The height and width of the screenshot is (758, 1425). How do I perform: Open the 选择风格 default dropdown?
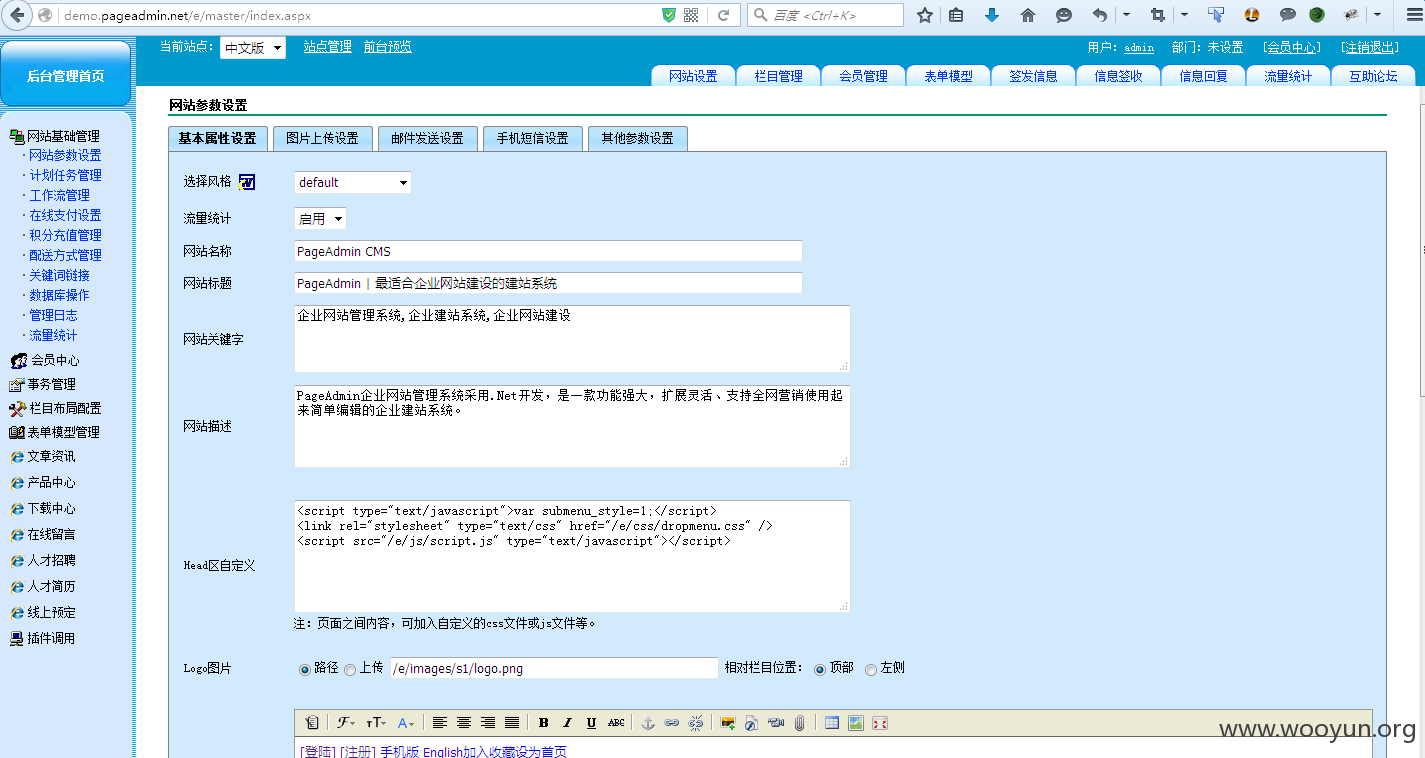(x=353, y=183)
